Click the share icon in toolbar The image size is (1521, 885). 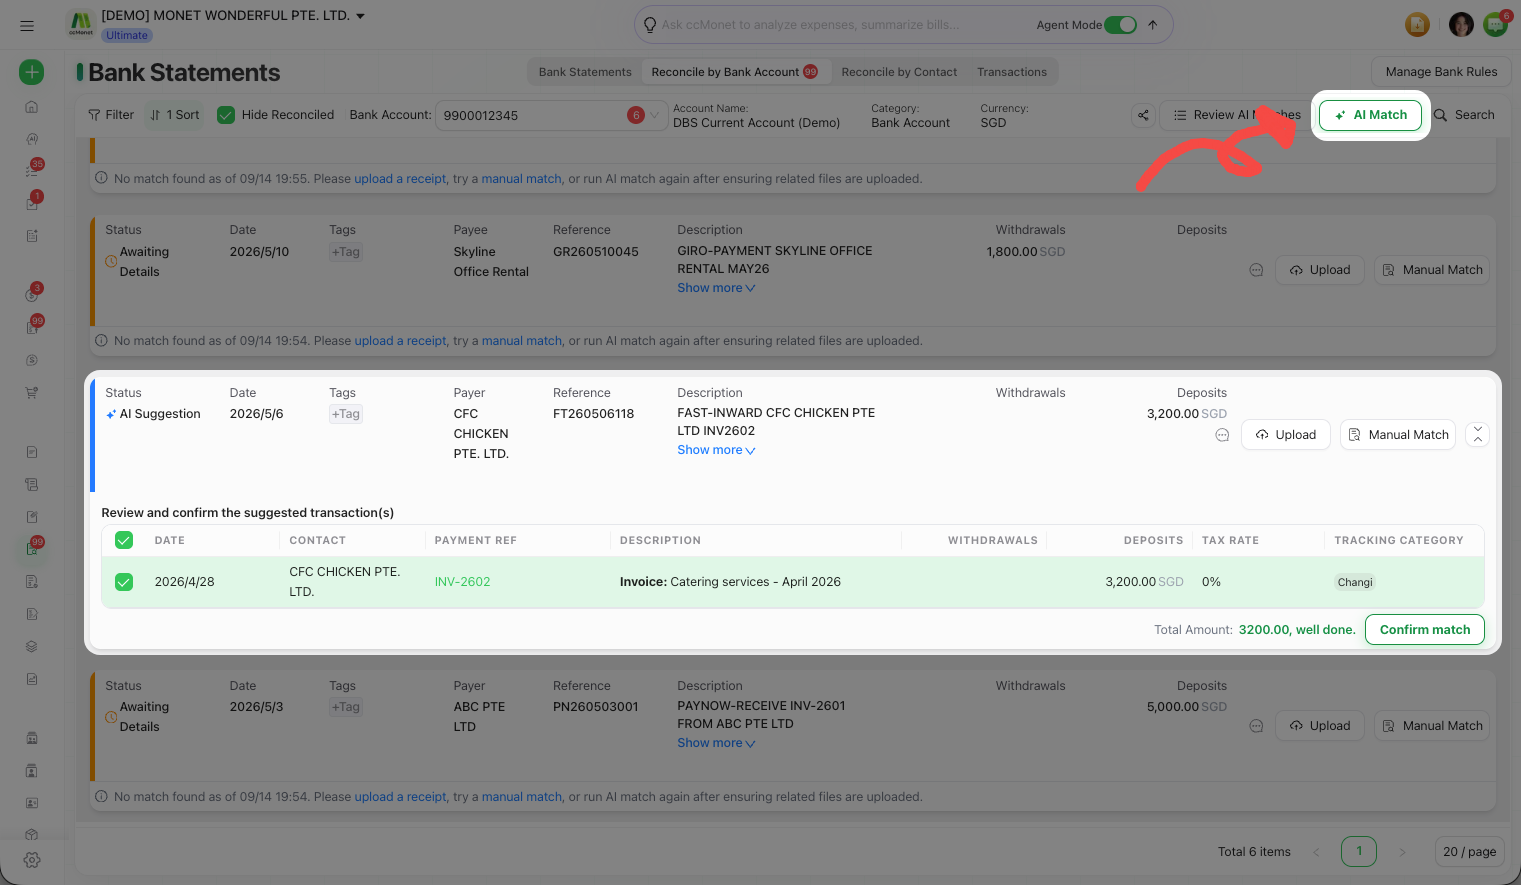1143,115
